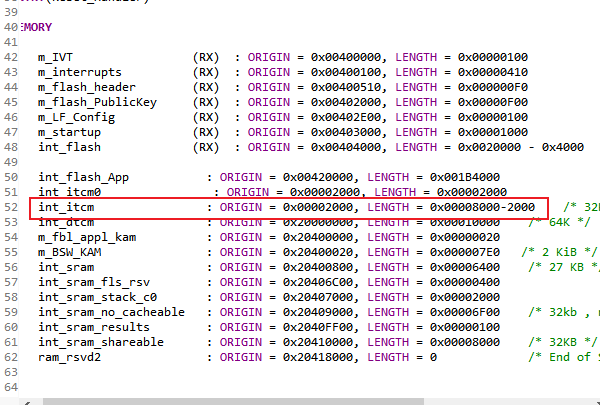
Task: Select origin value 0x00400510
Action: 346,87
